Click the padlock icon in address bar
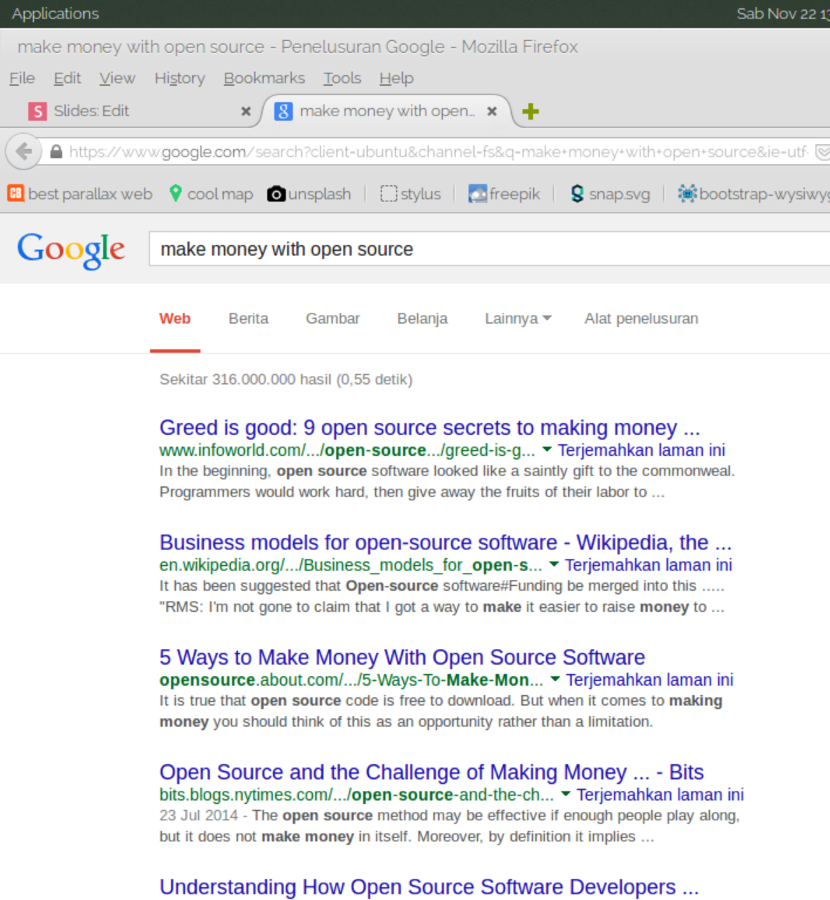830x900 pixels. (x=56, y=152)
